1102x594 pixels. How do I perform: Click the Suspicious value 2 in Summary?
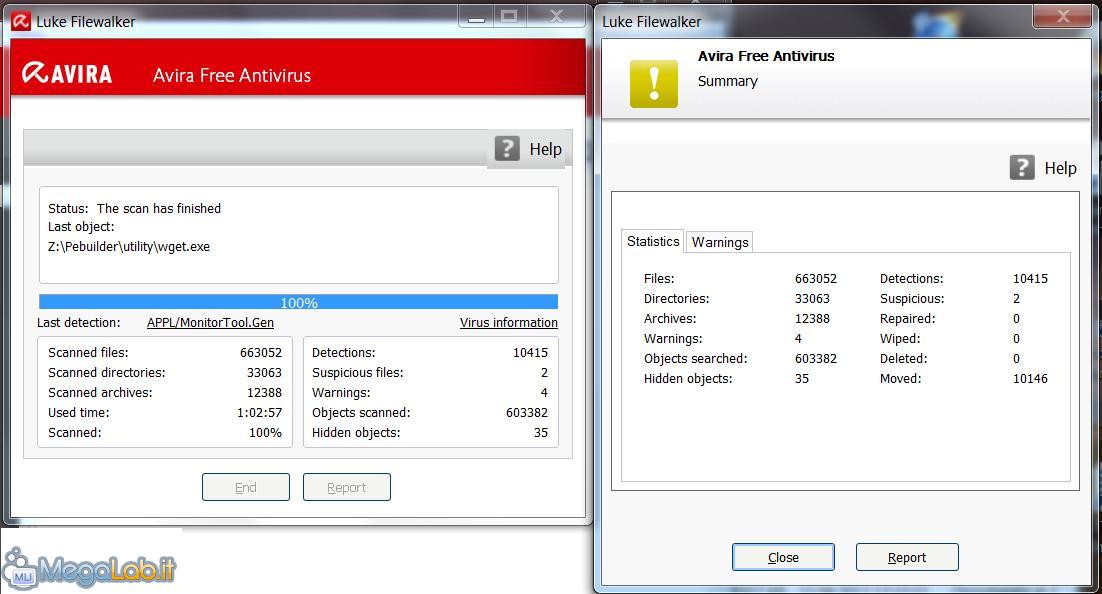(1016, 299)
